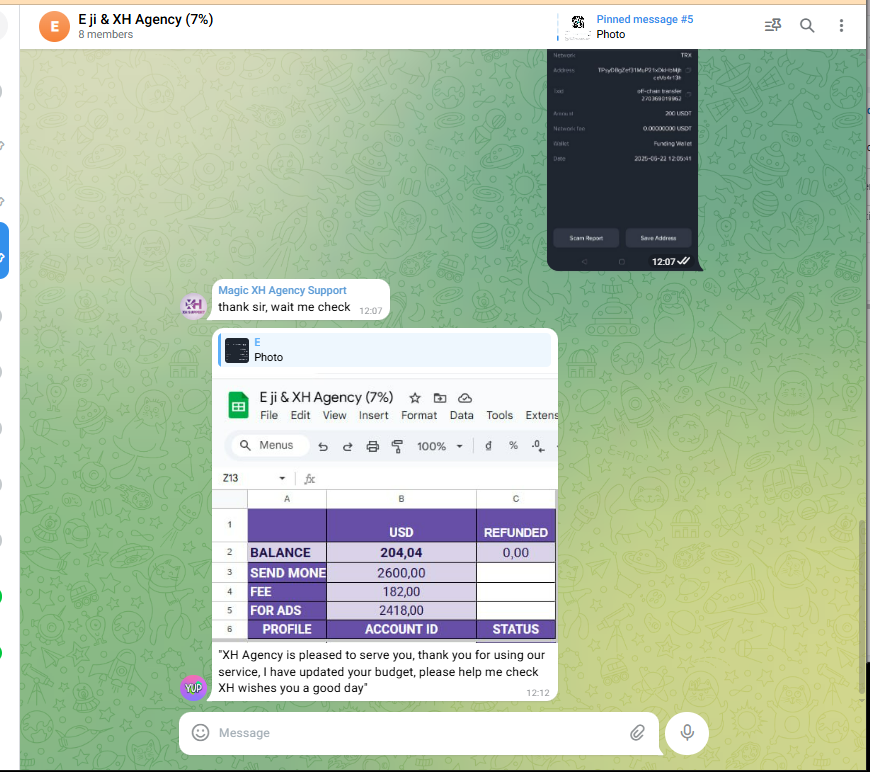The height and width of the screenshot is (772, 870).
Task: Click the replied-to Photo quote from E
Action: pos(385,350)
